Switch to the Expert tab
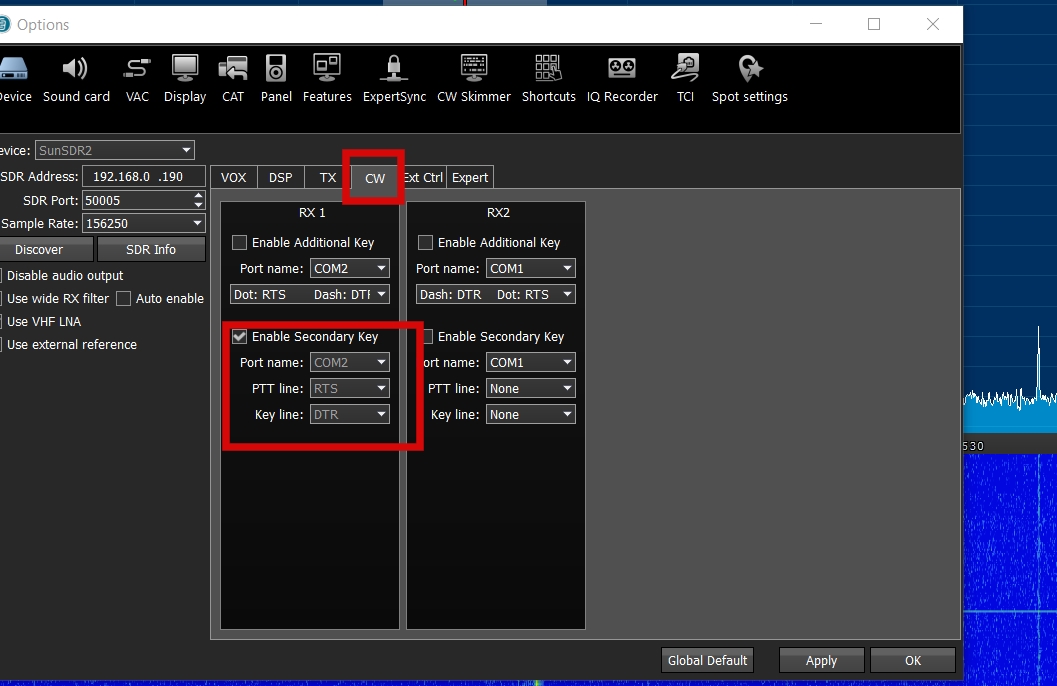The image size is (1057, 686). [x=470, y=178]
